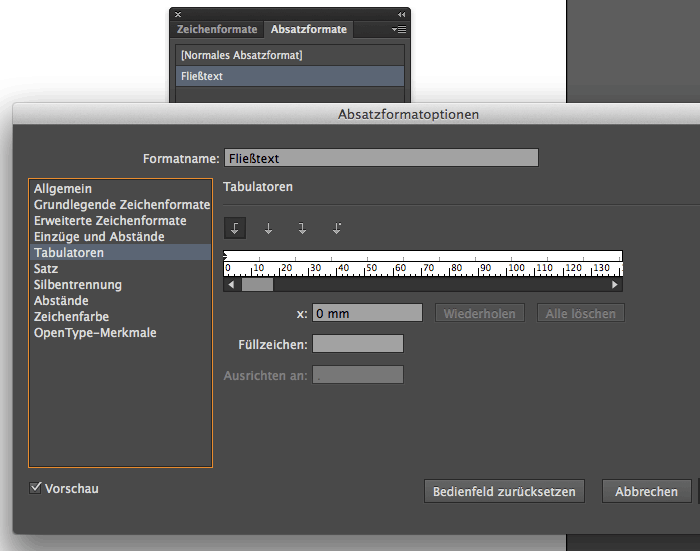This screenshot has width=700, height=551.
Task: Click the tab ruler scrollbar thumb
Action: pos(257,284)
